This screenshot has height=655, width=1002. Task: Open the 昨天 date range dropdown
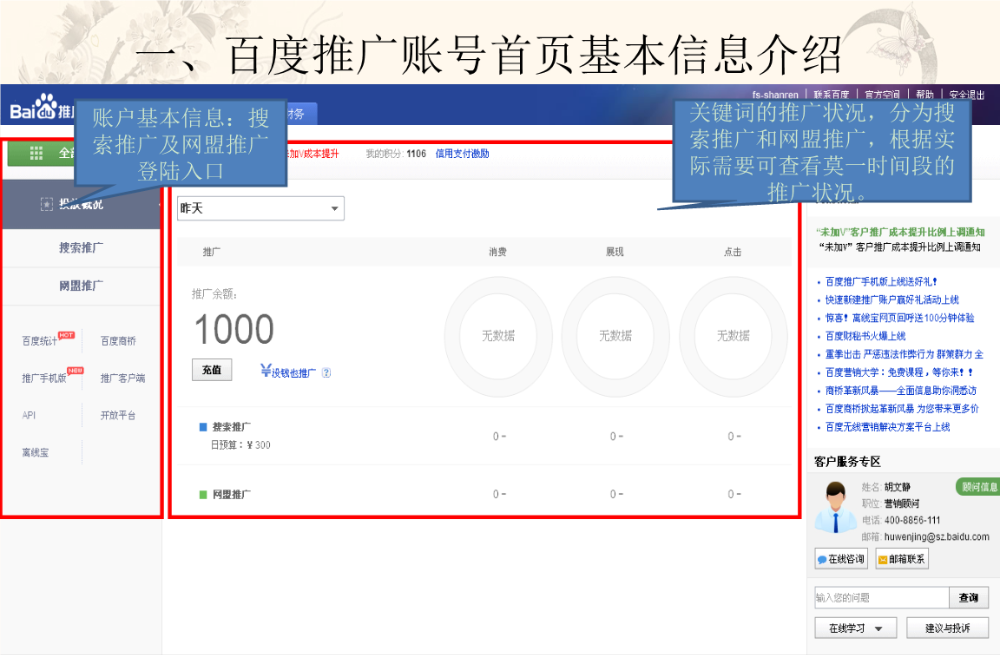[x=261, y=208]
